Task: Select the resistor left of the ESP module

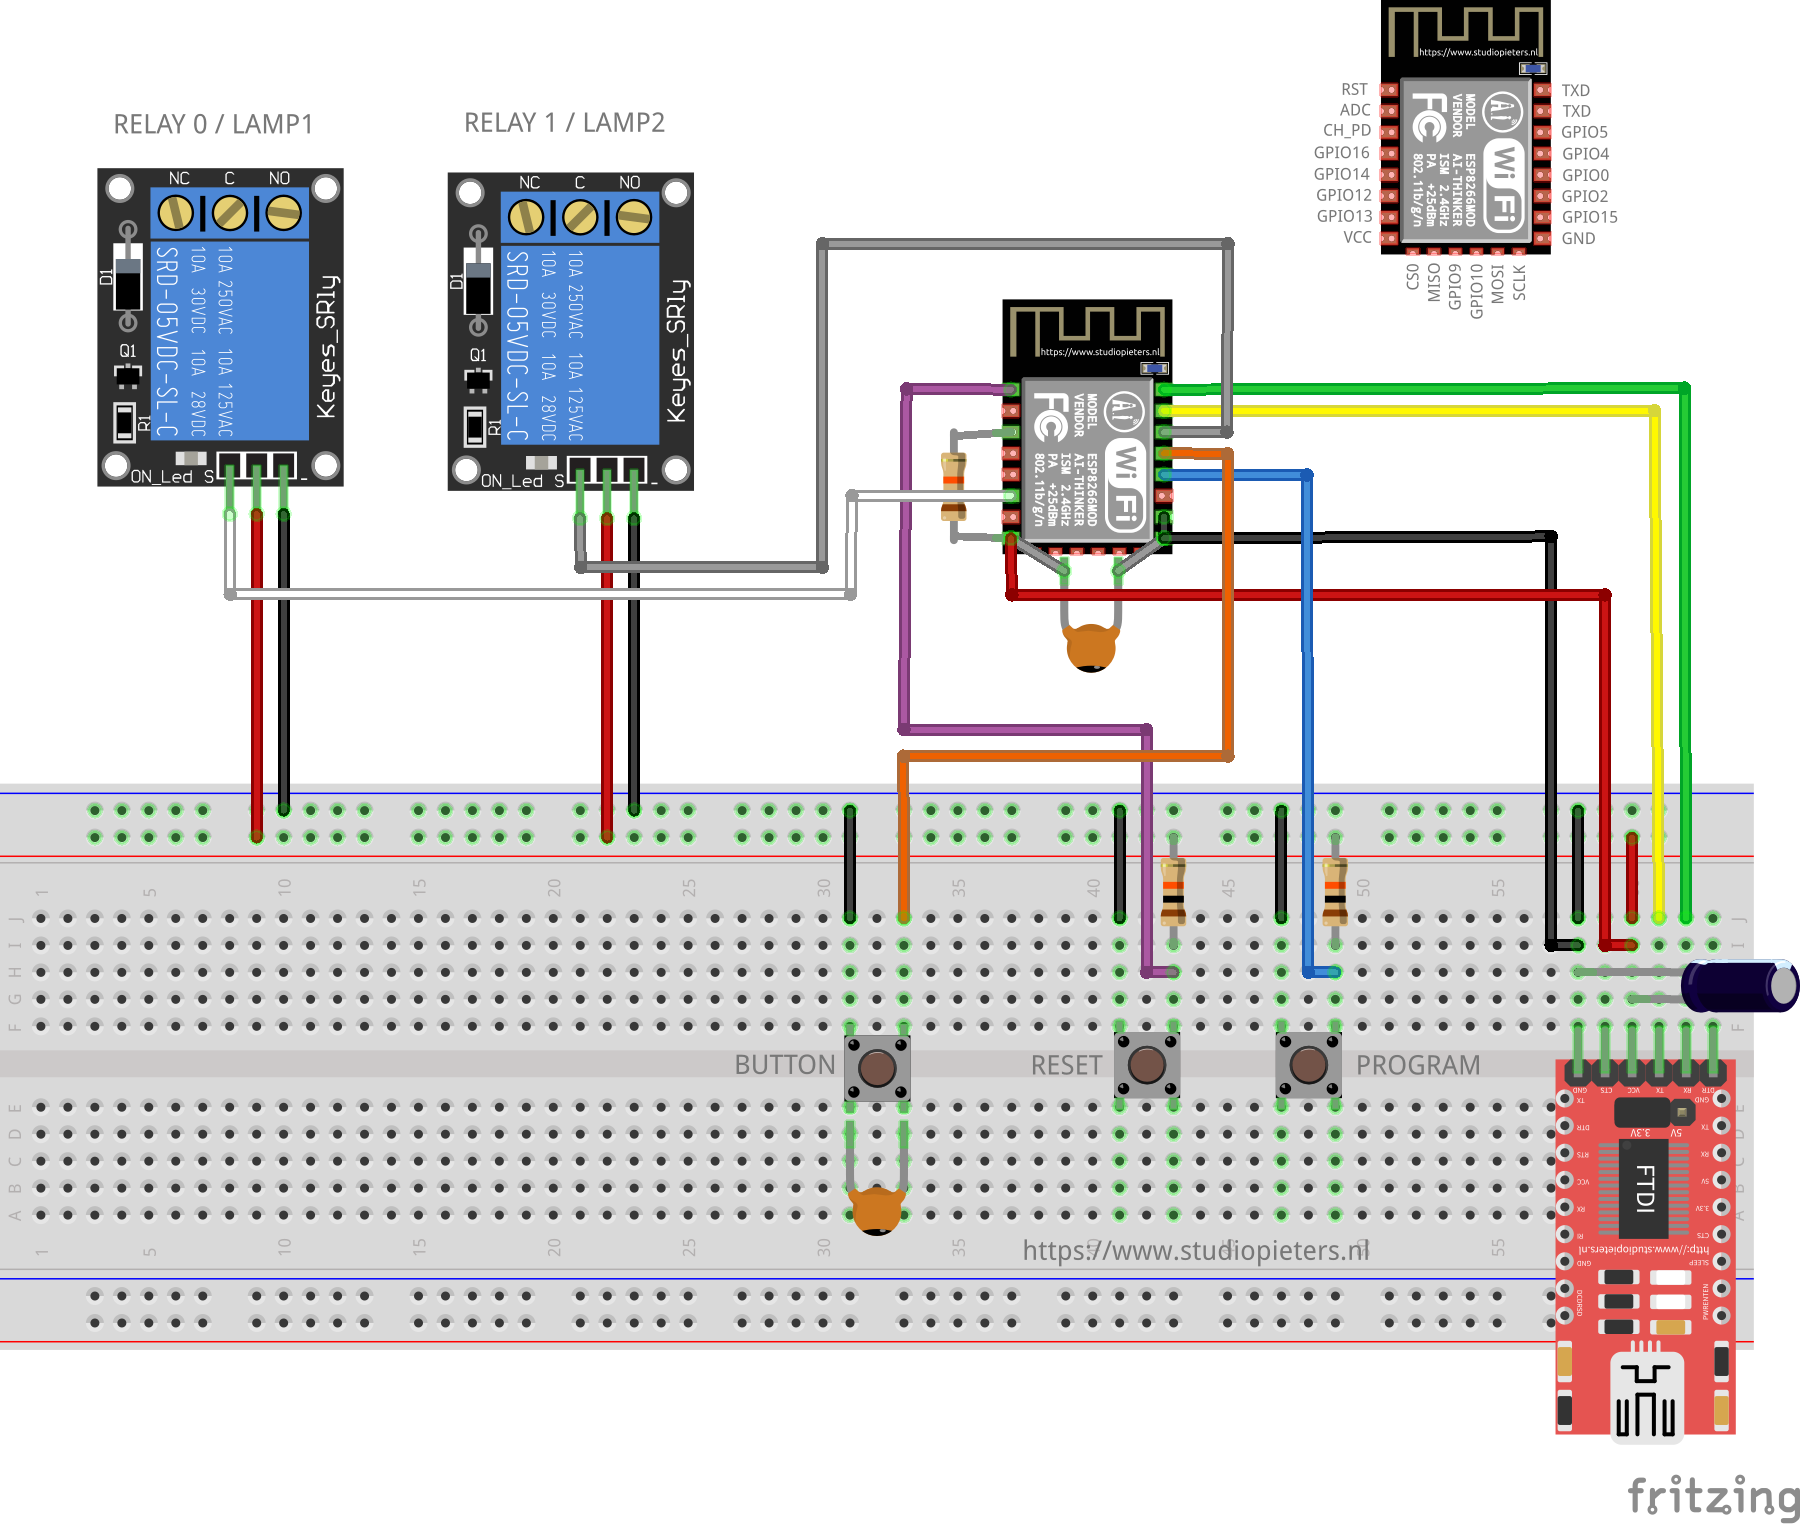Action: tap(953, 486)
